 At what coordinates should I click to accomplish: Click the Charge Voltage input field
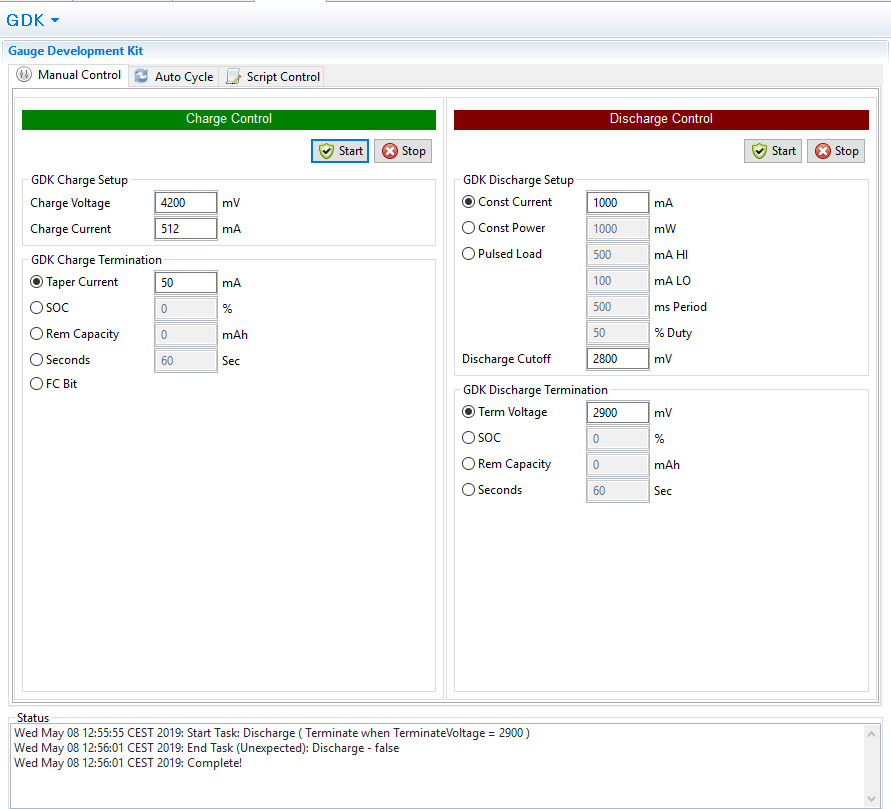186,203
